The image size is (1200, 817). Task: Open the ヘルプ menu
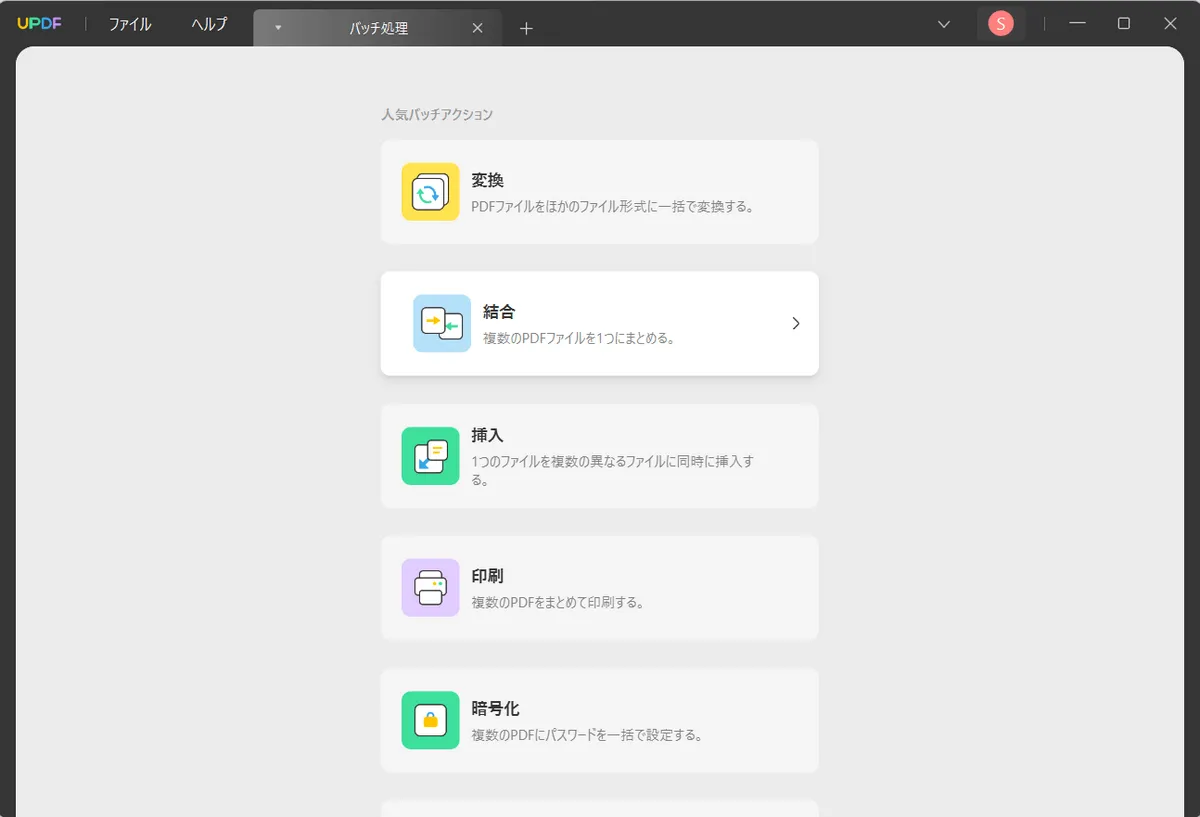pyautogui.click(x=209, y=25)
